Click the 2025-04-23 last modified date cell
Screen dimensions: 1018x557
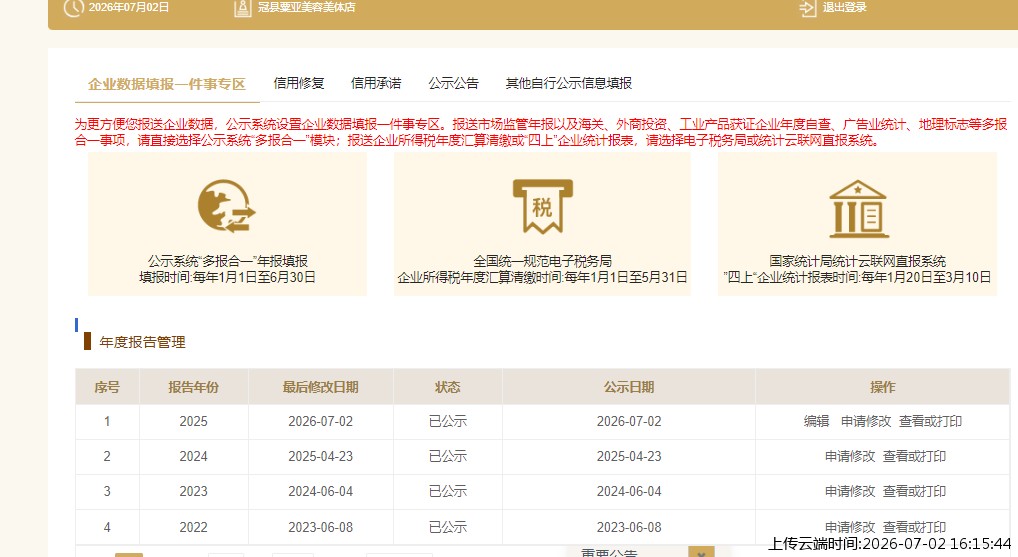point(321,456)
